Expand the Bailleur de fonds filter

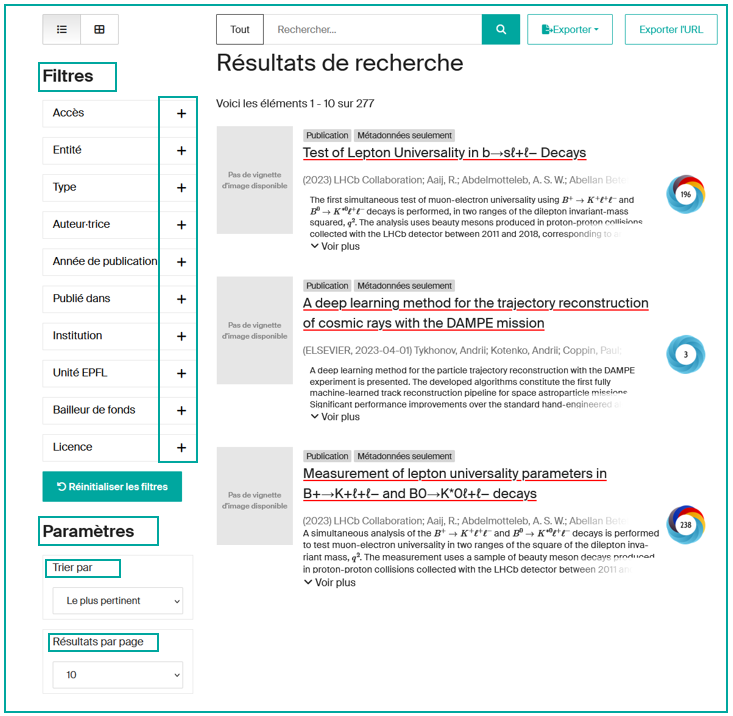click(181, 411)
